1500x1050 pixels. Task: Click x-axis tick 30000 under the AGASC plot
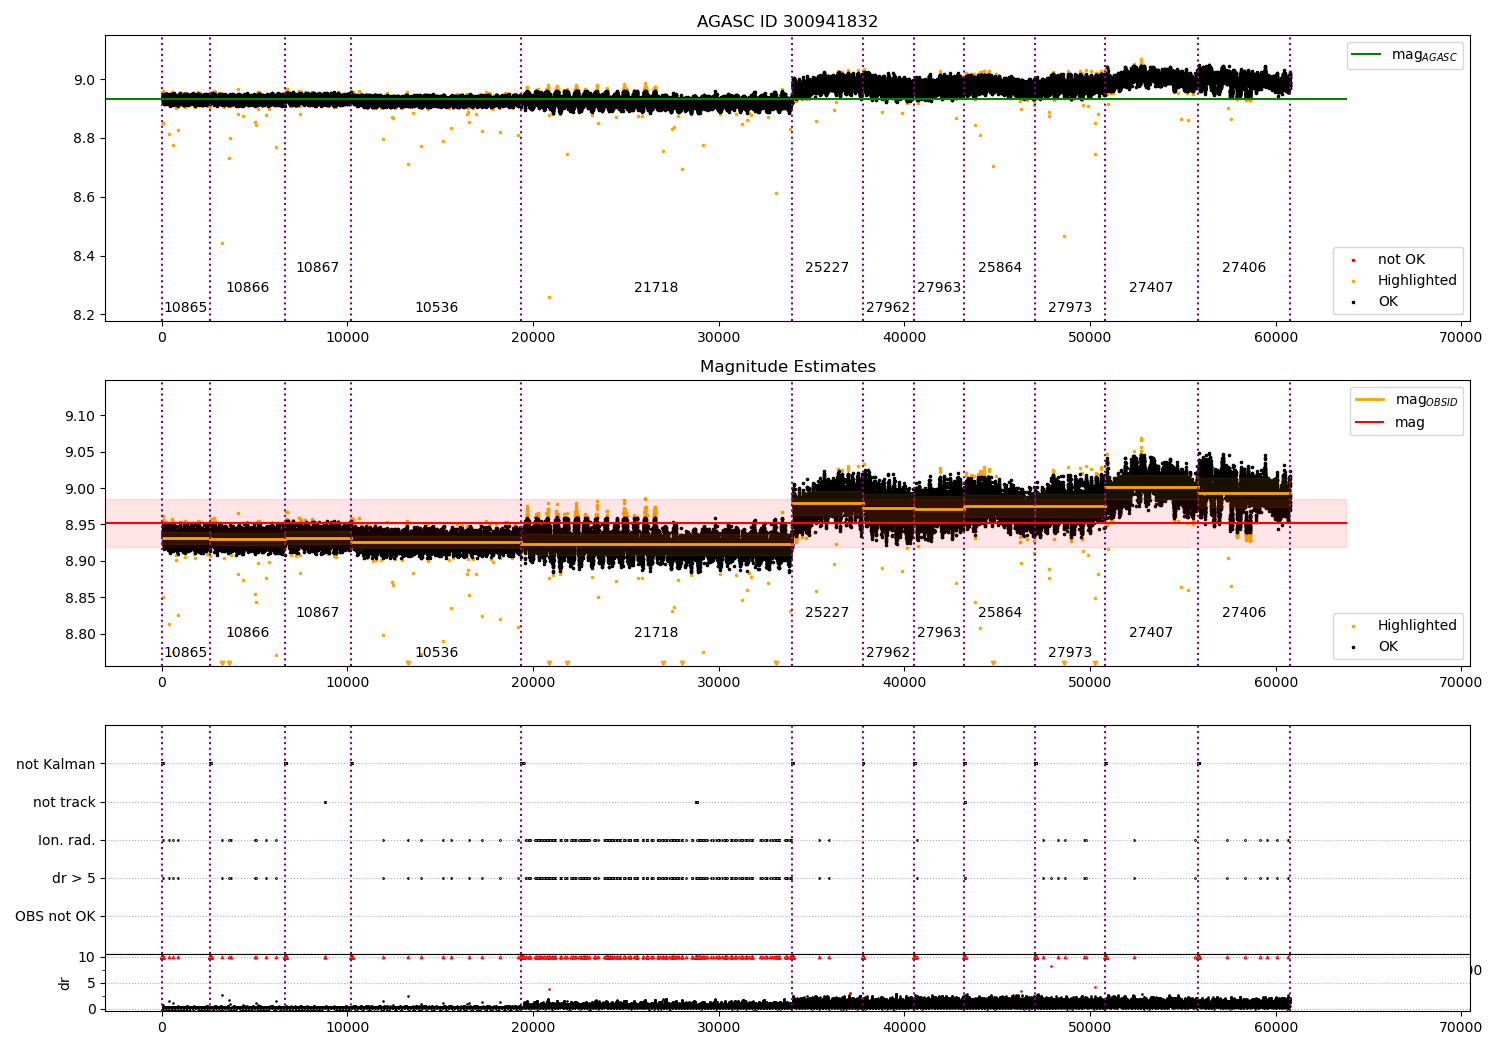pos(718,338)
